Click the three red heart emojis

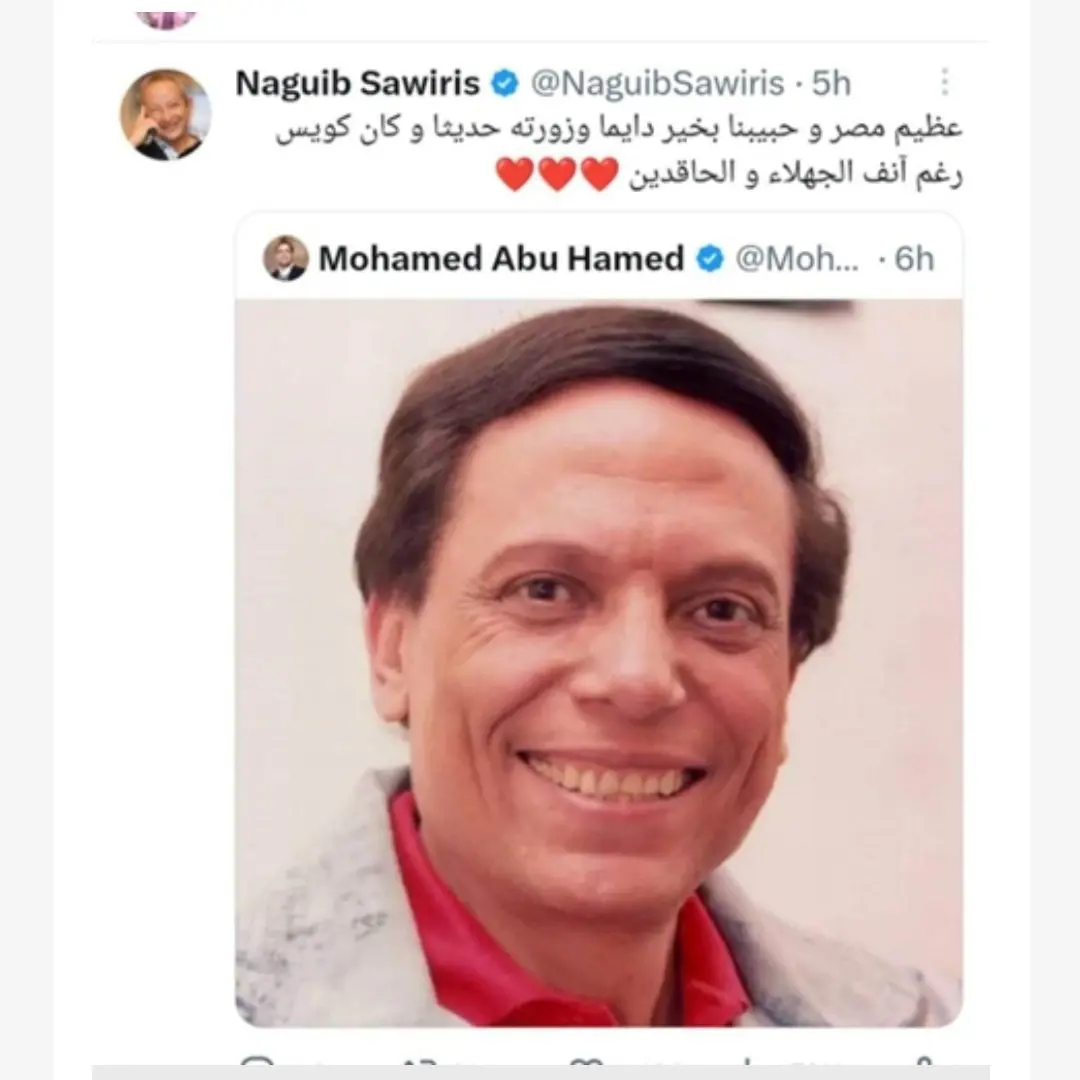[557, 174]
